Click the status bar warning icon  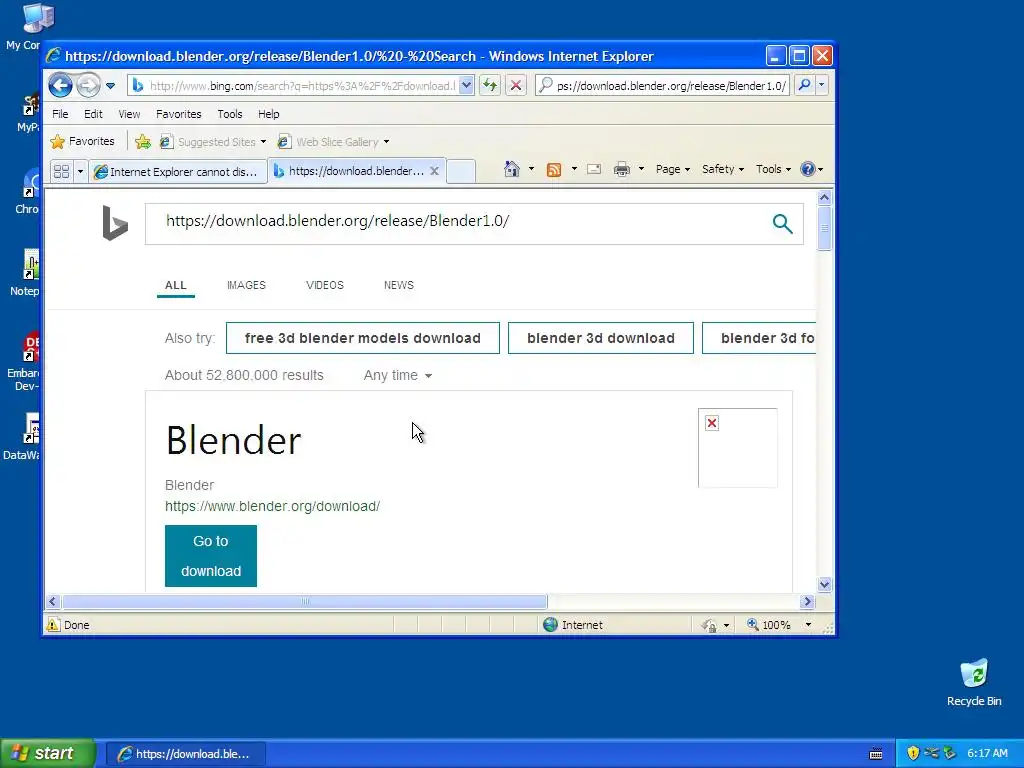pyautogui.click(x=53, y=625)
